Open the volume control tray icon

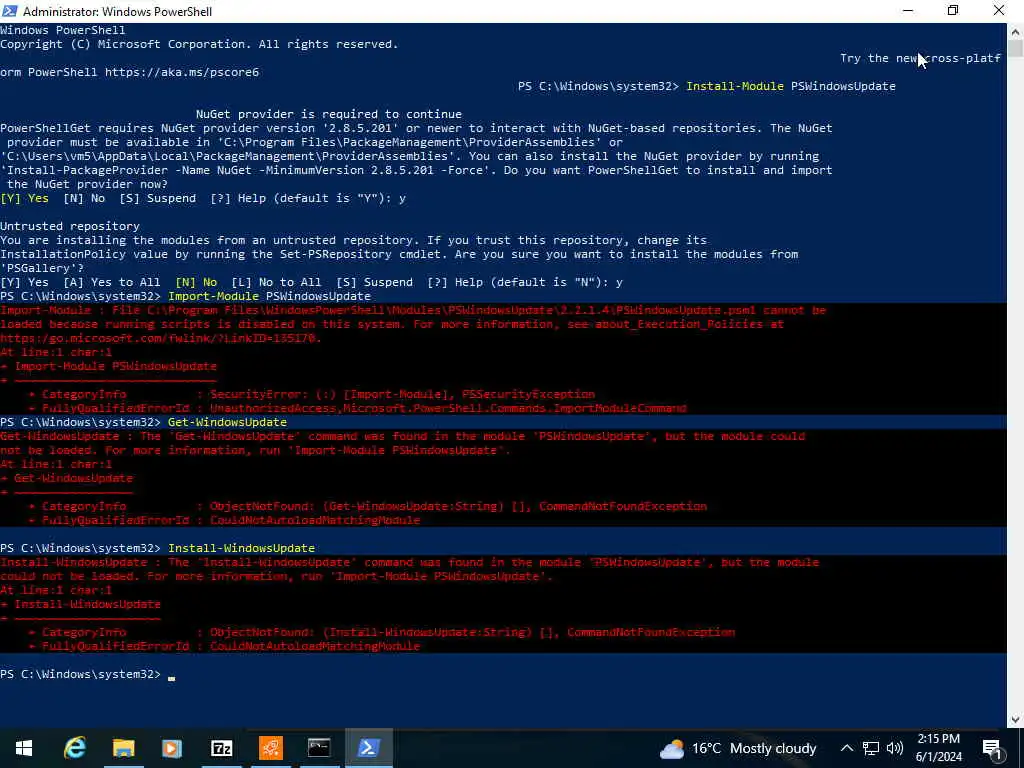click(x=895, y=748)
